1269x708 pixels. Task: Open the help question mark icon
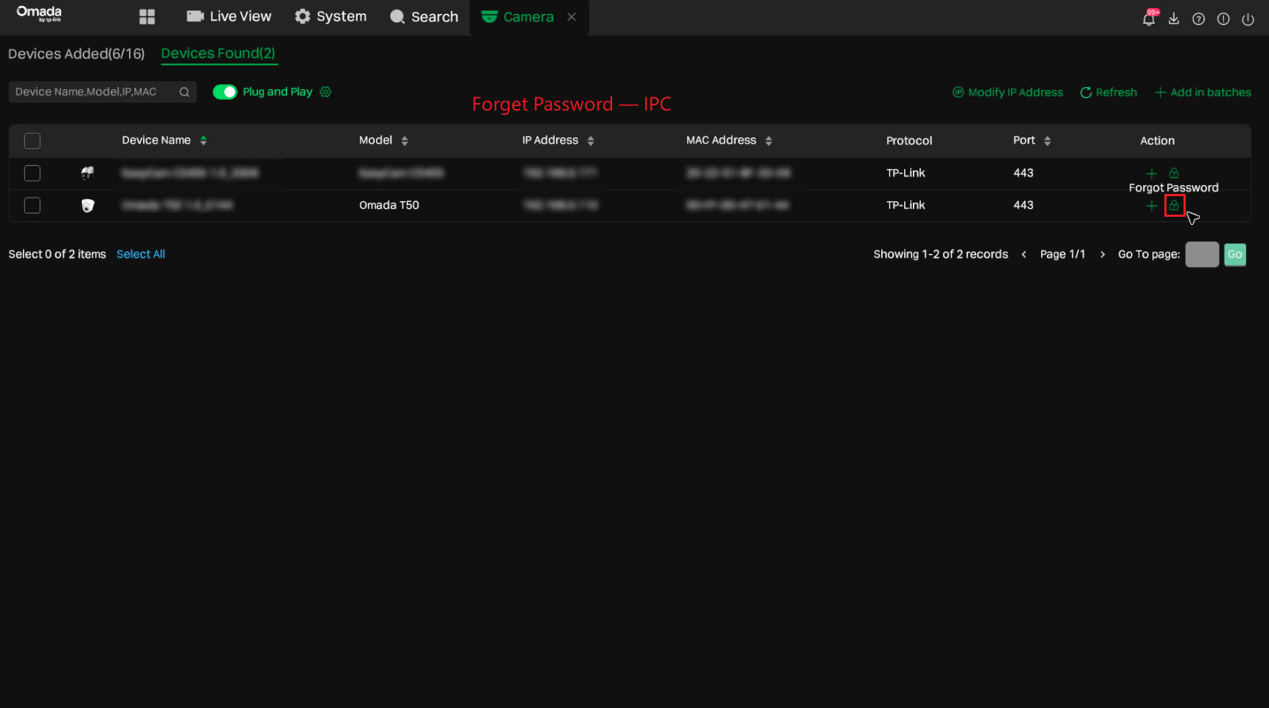tap(1198, 19)
